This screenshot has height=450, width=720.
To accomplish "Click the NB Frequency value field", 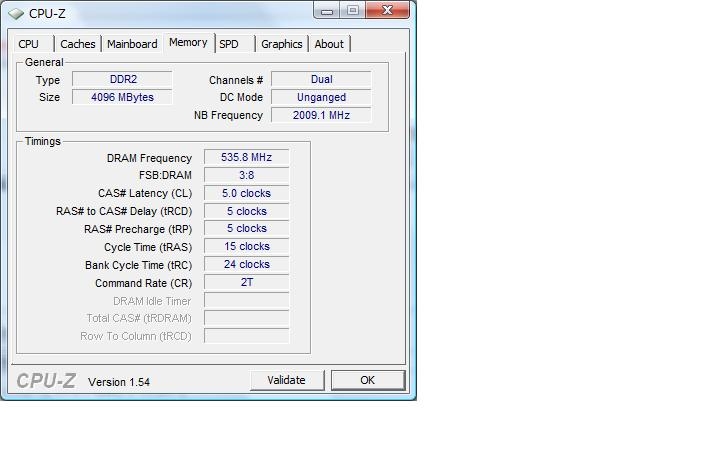I will tap(321, 115).
